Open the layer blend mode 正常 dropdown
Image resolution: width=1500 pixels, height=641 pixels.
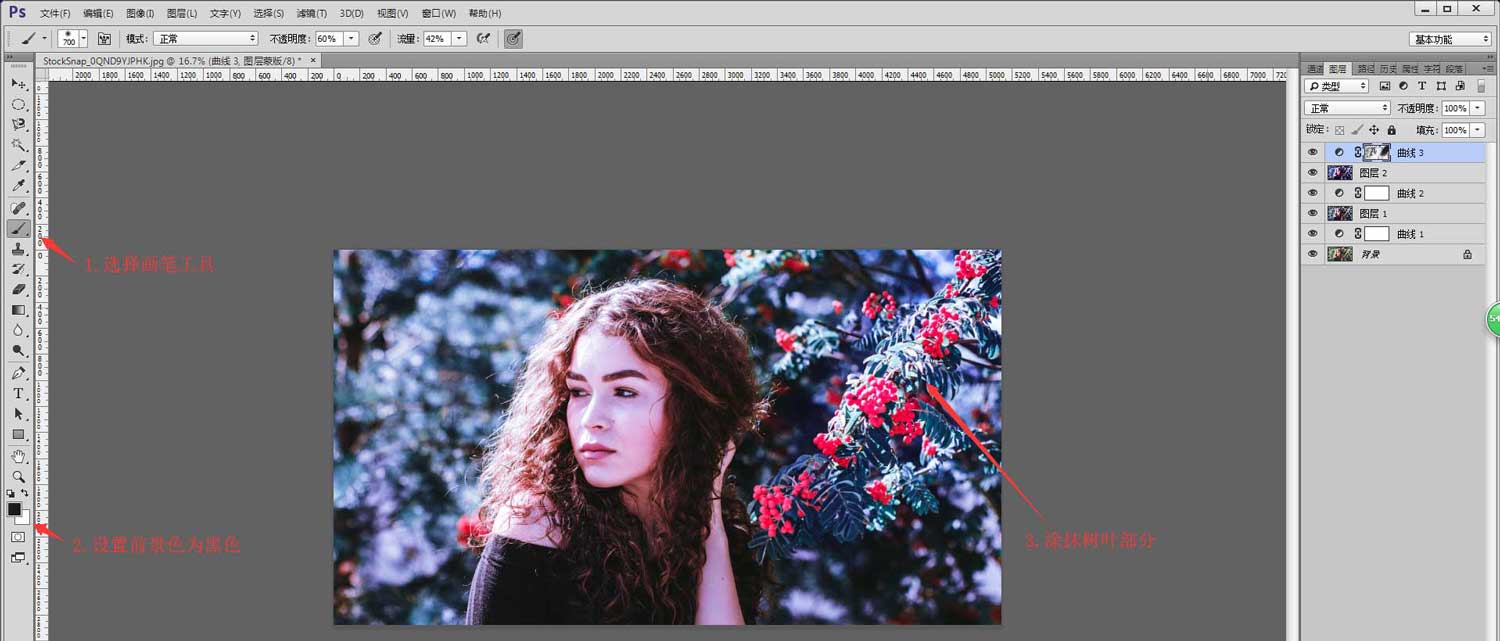coord(1348,108)
